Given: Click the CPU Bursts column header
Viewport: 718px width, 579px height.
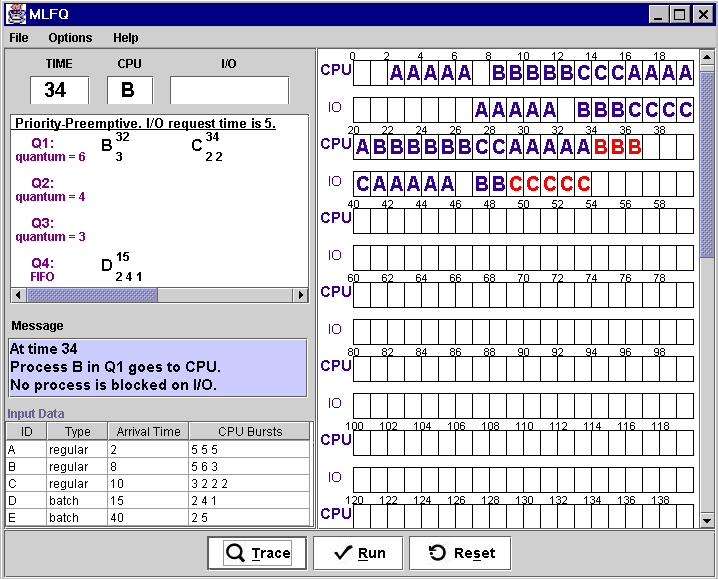Looking at the screenshot, I should (x=250, y=432).
